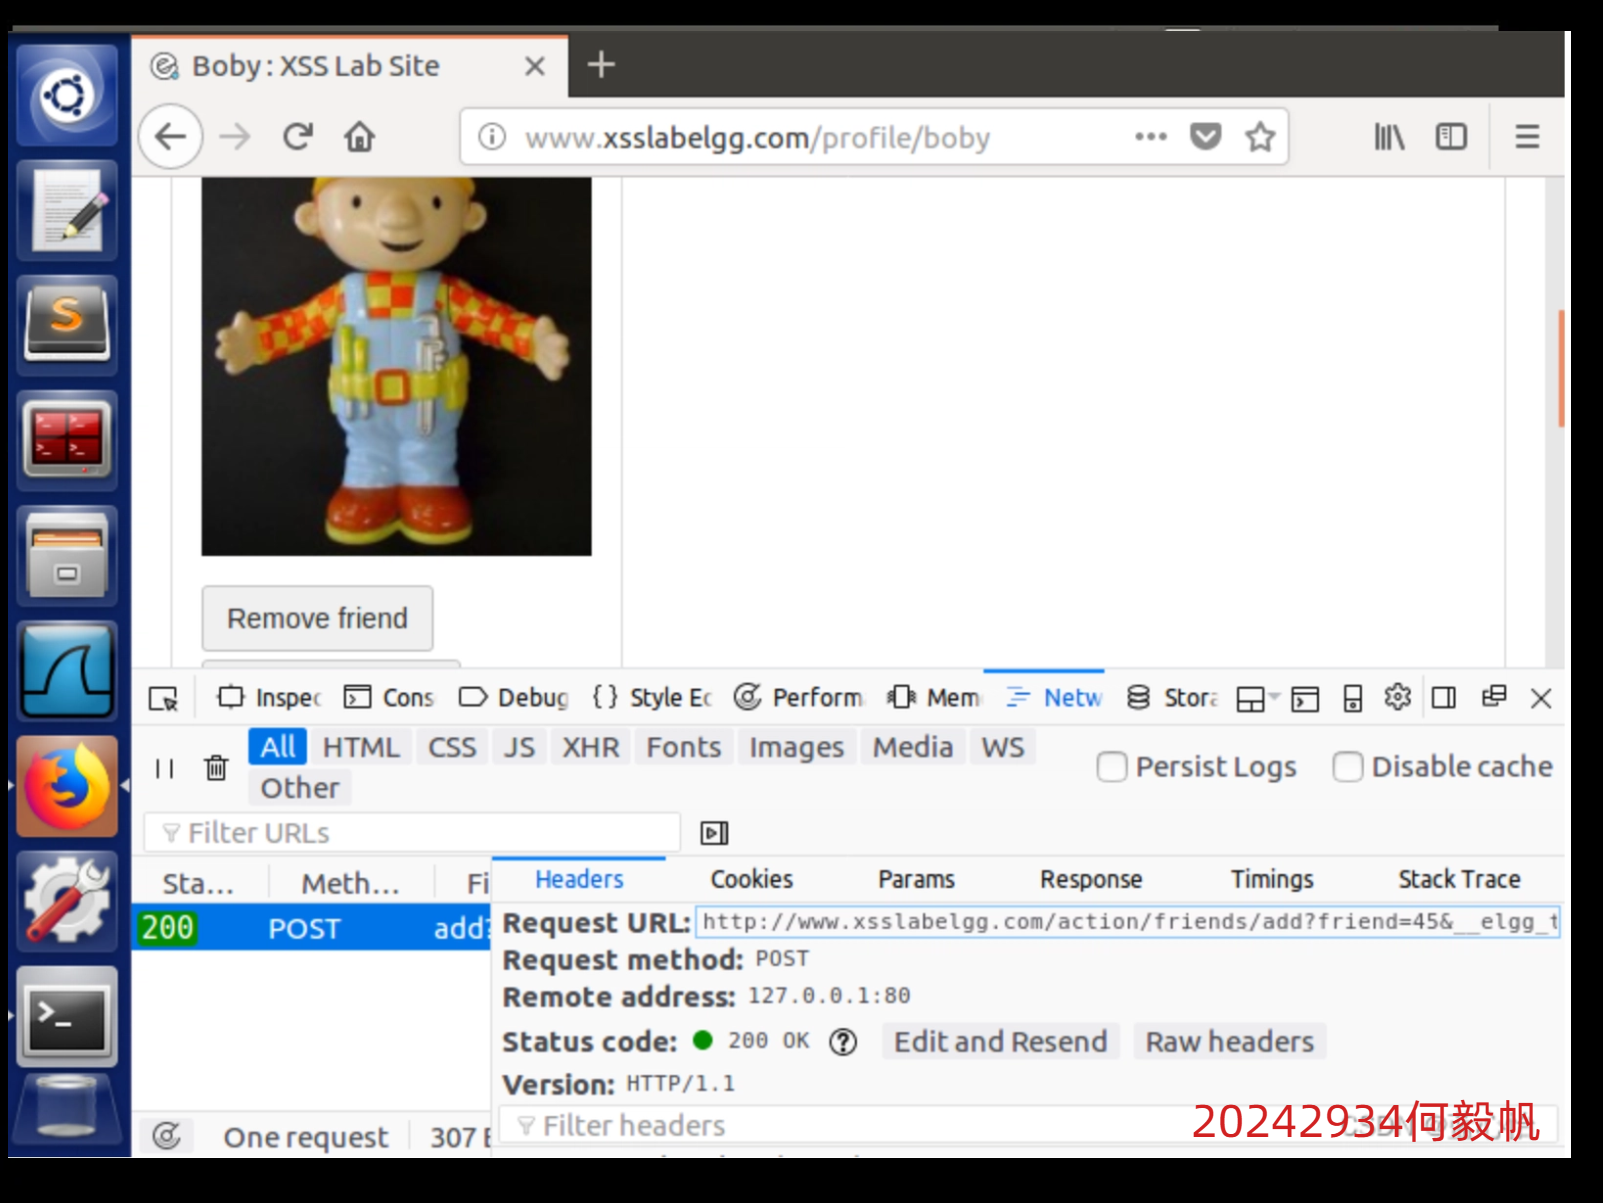
Task: Open page actions three-dot menu
Action: click(x=1151, y=136)
